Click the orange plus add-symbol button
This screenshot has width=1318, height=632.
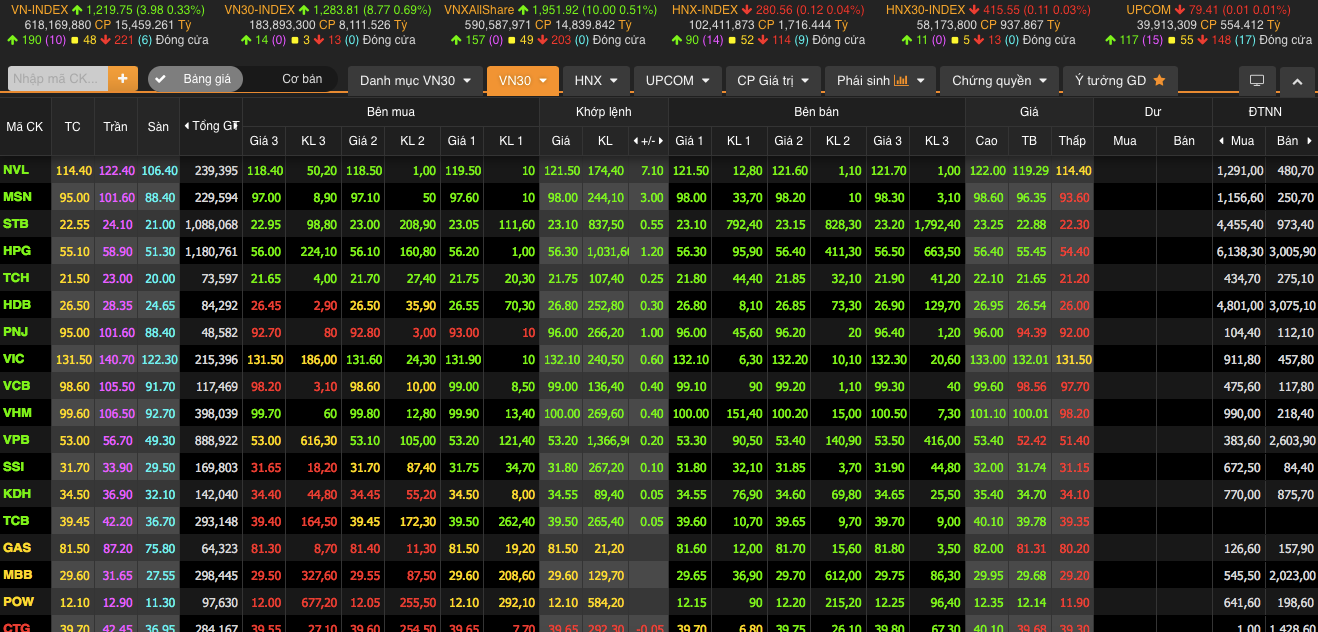point(122,79)
